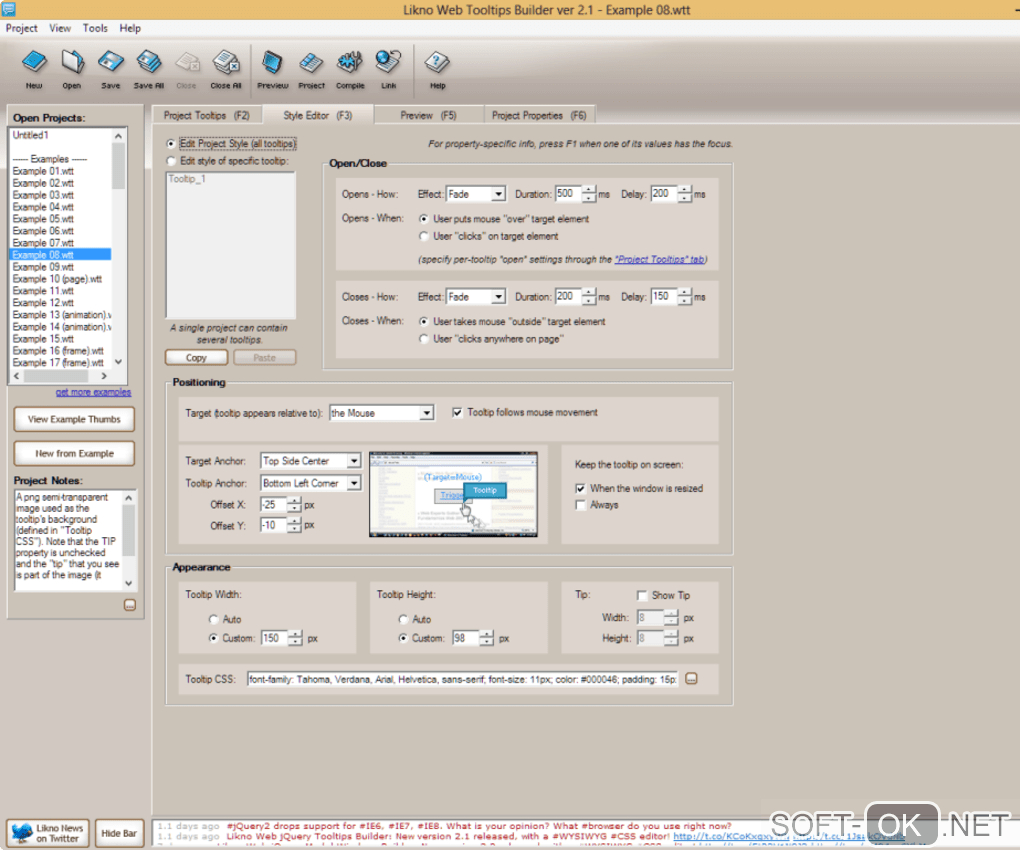The width and height of the screenshot is (1020, 850).
Task: Adjust the Opens Delay stepper
Action: 684,194
